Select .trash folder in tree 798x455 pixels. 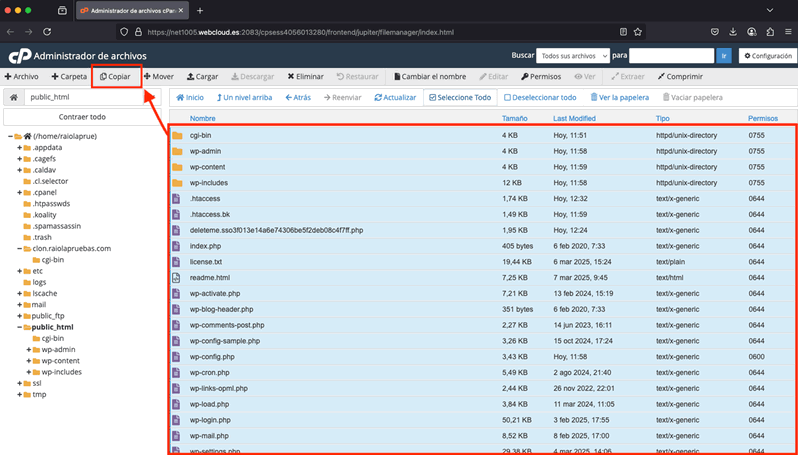tap(41, 237)
